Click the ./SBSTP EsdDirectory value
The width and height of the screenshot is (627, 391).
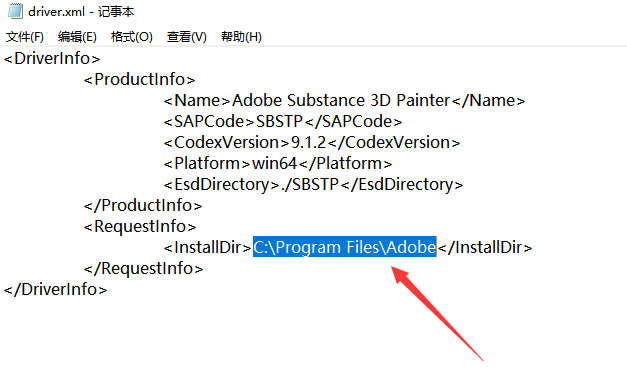tap(310, 184)
